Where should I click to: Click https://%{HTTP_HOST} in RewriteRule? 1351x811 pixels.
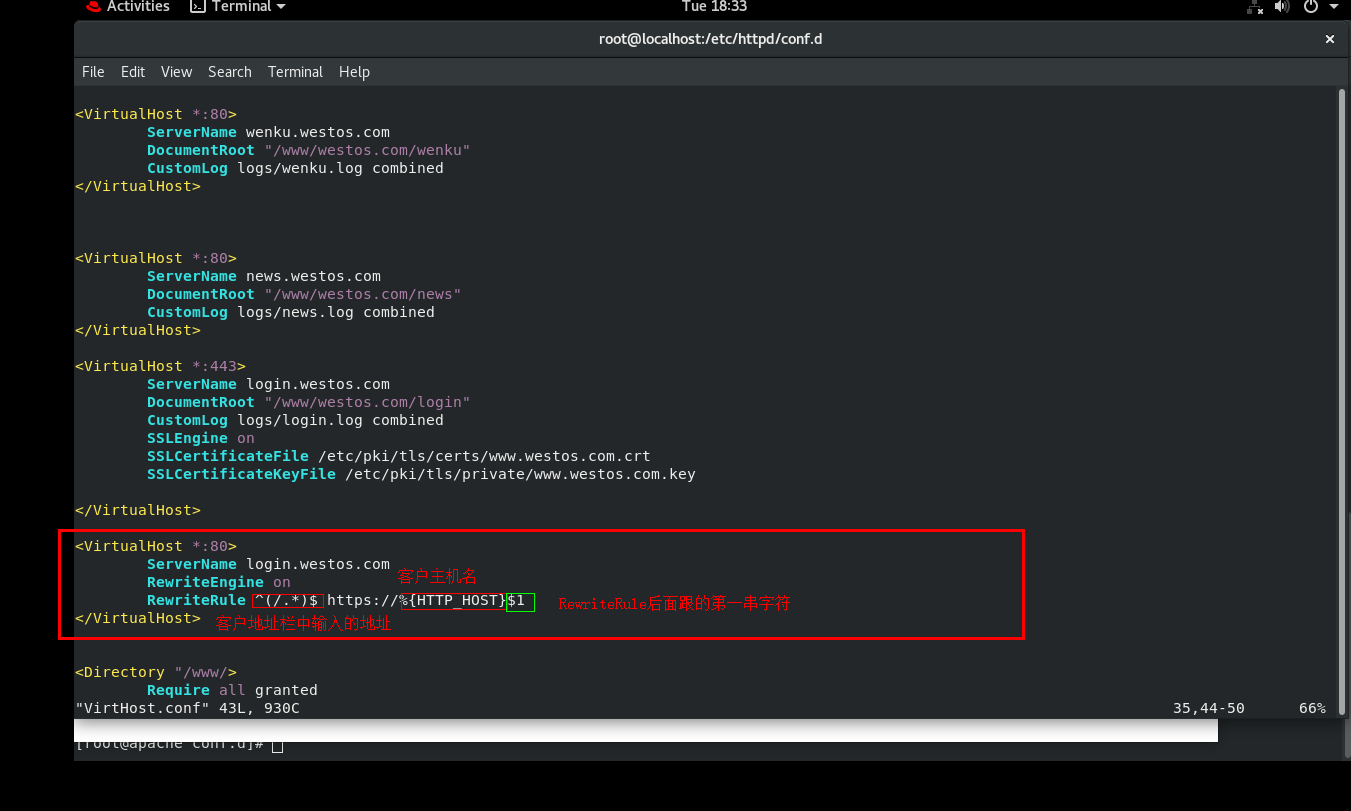pyautogui.click(x=417, y=600)
